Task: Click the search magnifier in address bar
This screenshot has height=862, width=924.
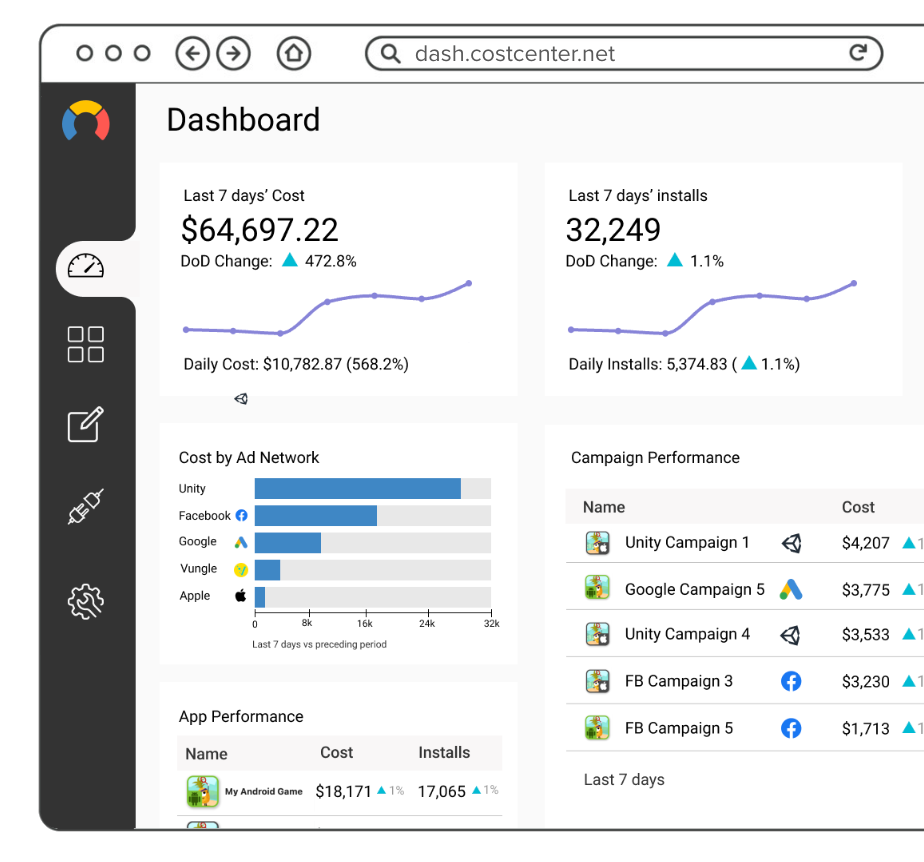Action: coord(390,54)
